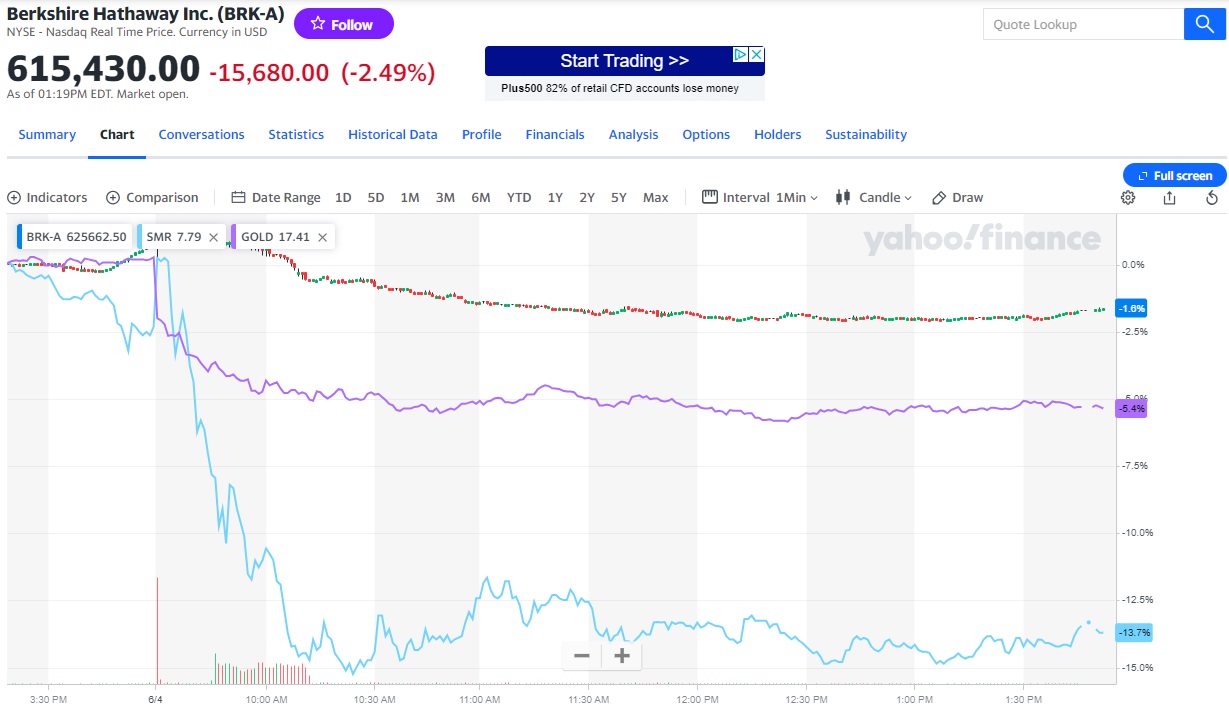Click the BRK-A 625662.50 legend label
Image resolution: width=1229 pixels, height=717 pixels.
coord(76,237)
